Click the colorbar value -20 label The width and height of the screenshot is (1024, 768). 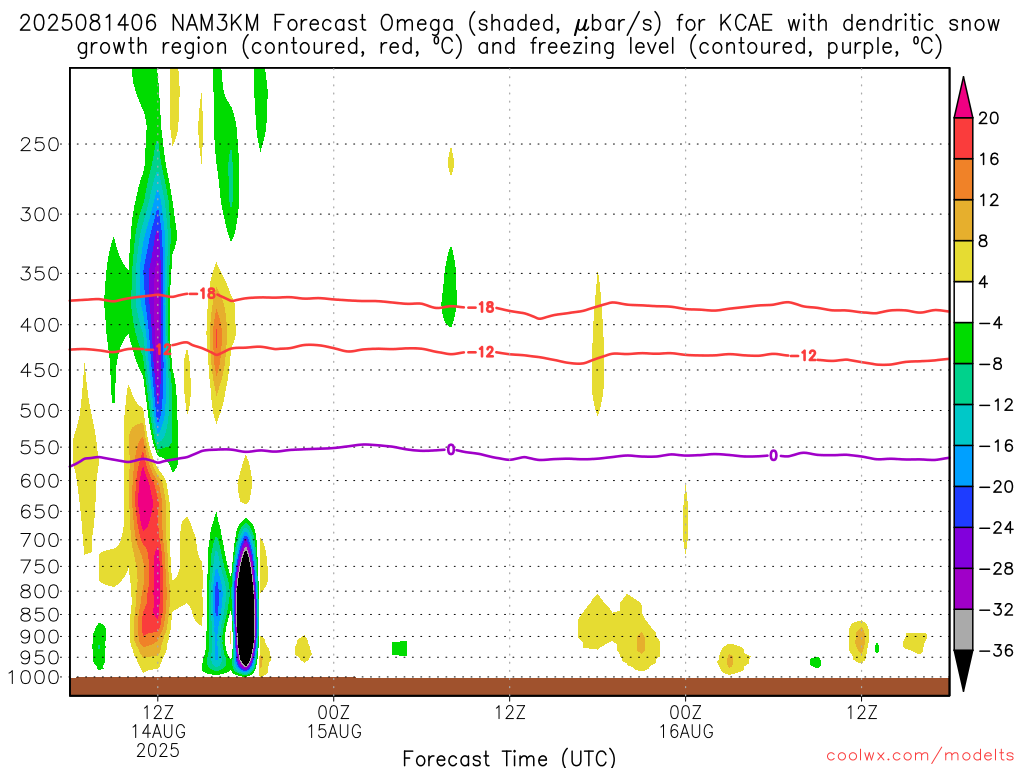click(x=996, y=487)
